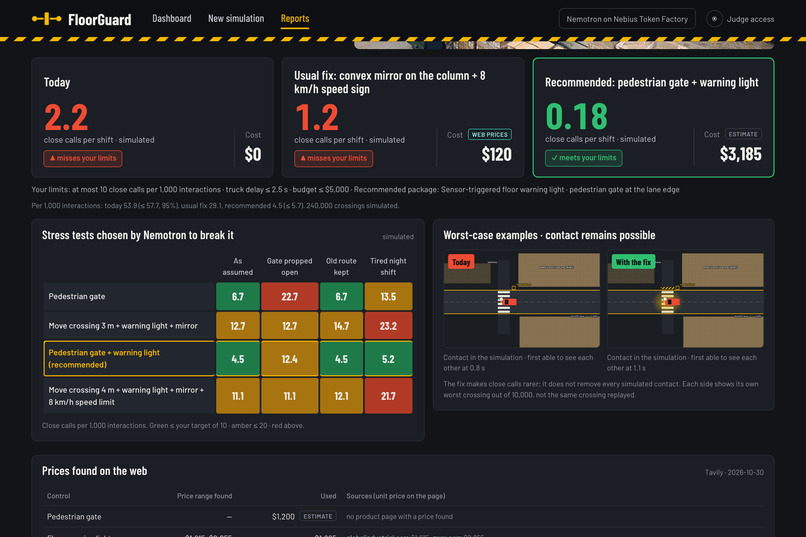Click the green With the fix tag

pos(633,262)
